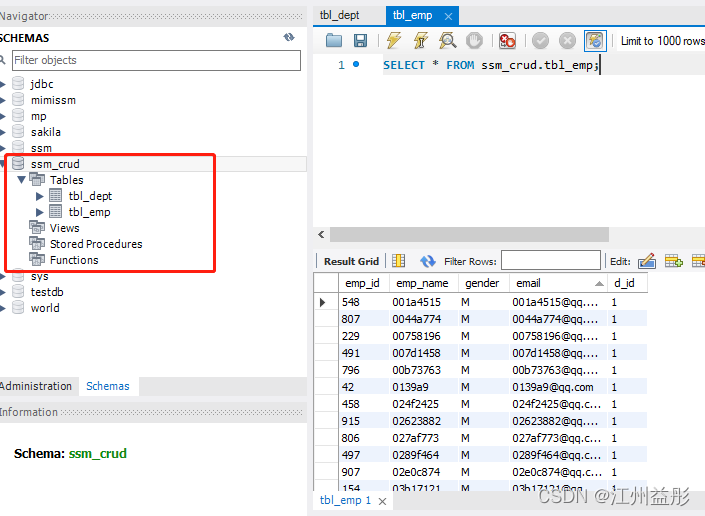The height and width of the screenshot is (516, 705).
Task: Expand the ssm schema
Action: (3, 148)
